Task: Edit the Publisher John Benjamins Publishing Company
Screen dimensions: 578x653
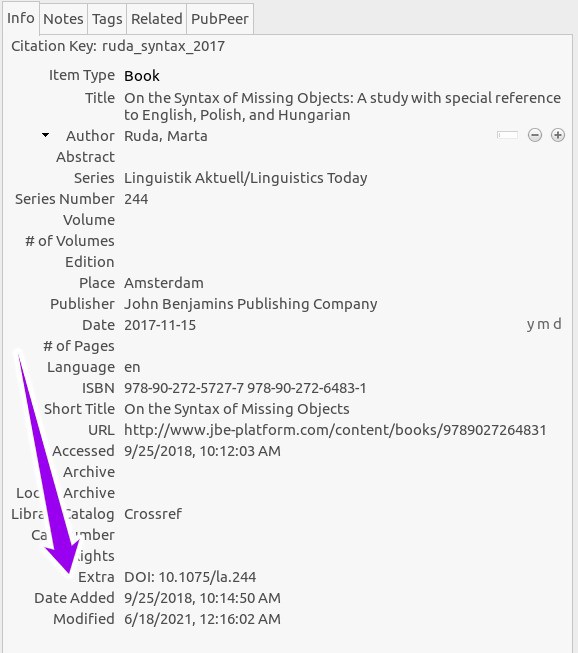Action: click(x=251, y=304)
